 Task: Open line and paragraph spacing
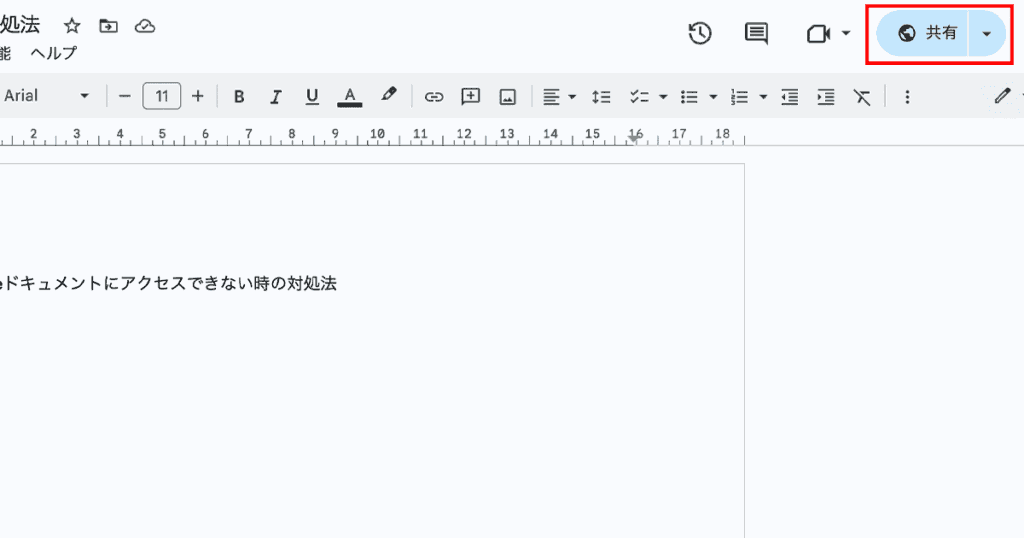601,97
